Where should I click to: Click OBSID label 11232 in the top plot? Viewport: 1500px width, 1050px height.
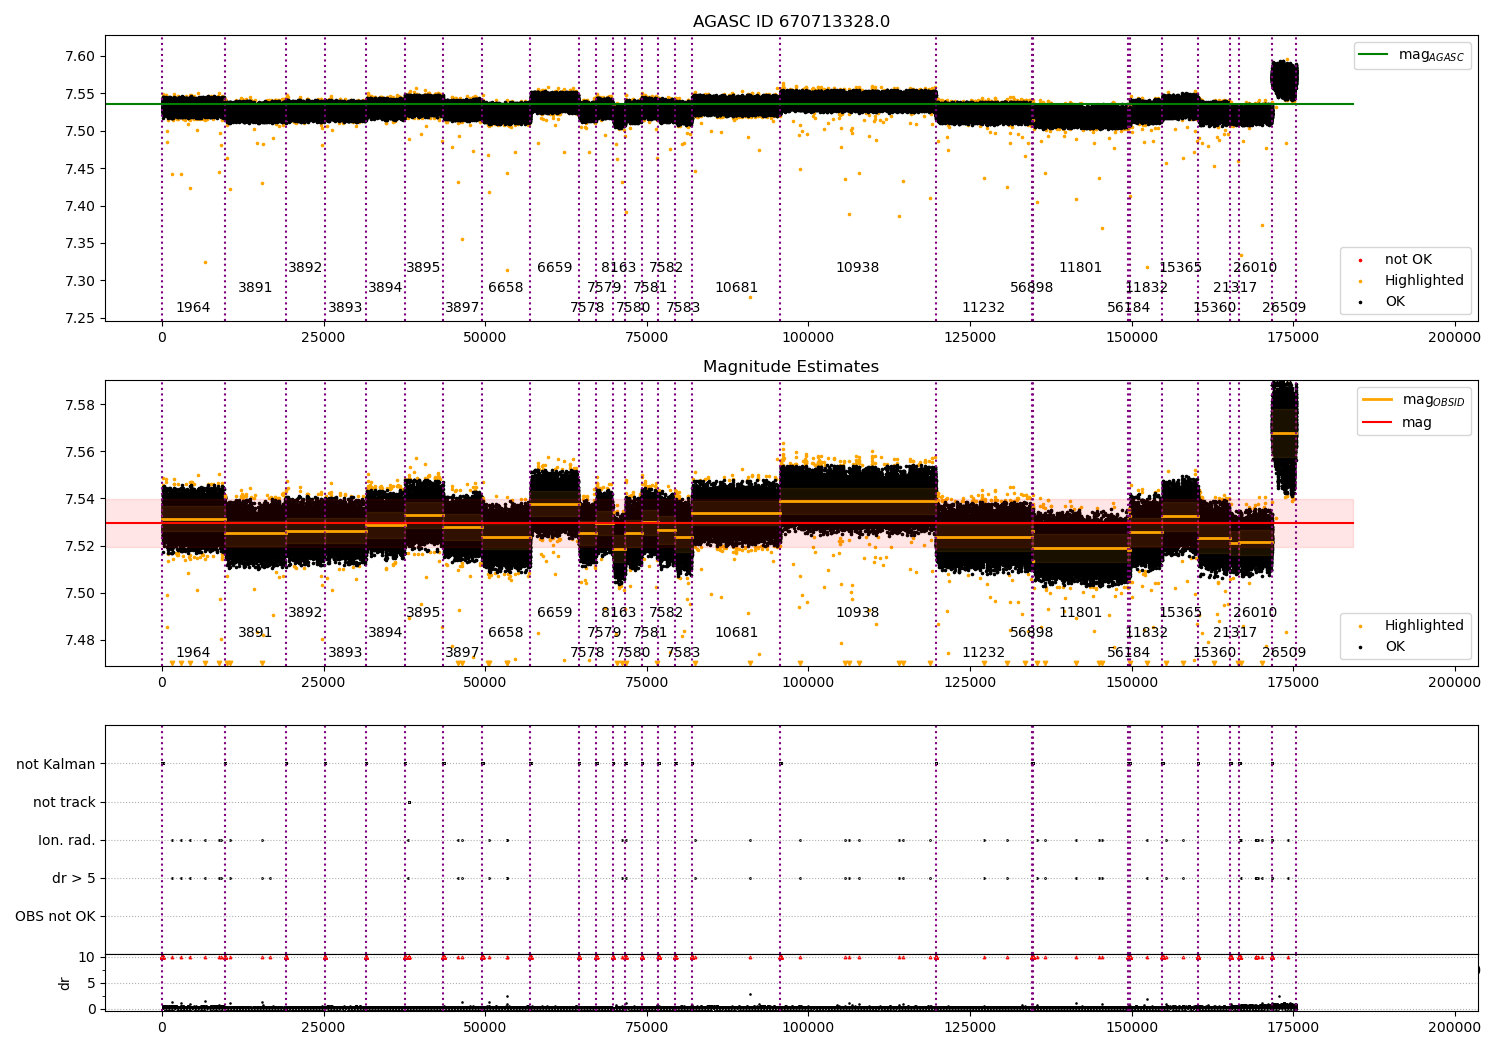click(983, 308)
